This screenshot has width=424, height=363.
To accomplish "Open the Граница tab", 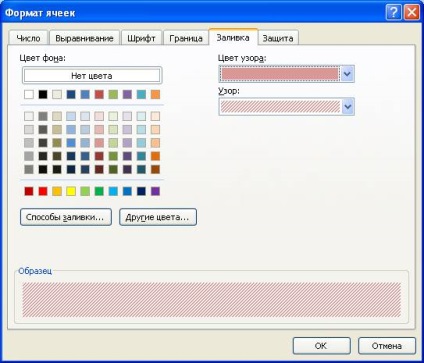I will tap(186, 38).
